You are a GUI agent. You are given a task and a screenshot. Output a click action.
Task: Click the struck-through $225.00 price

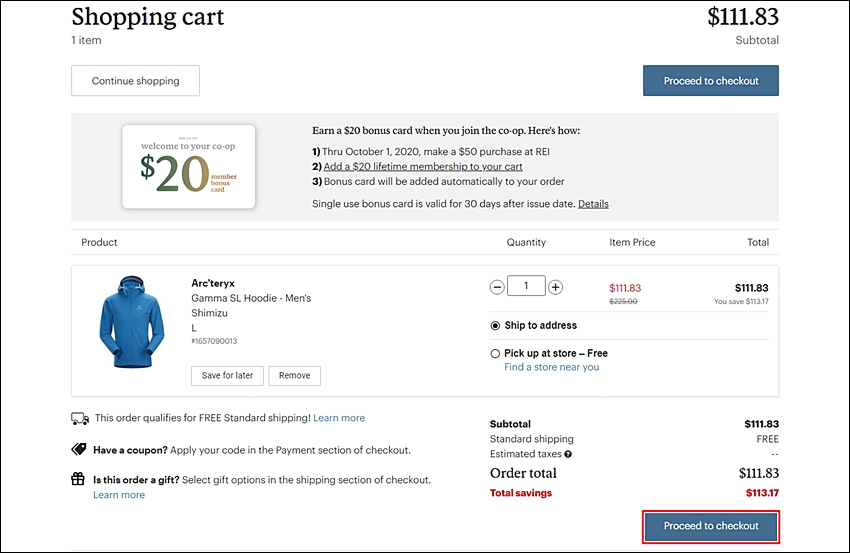623,301
